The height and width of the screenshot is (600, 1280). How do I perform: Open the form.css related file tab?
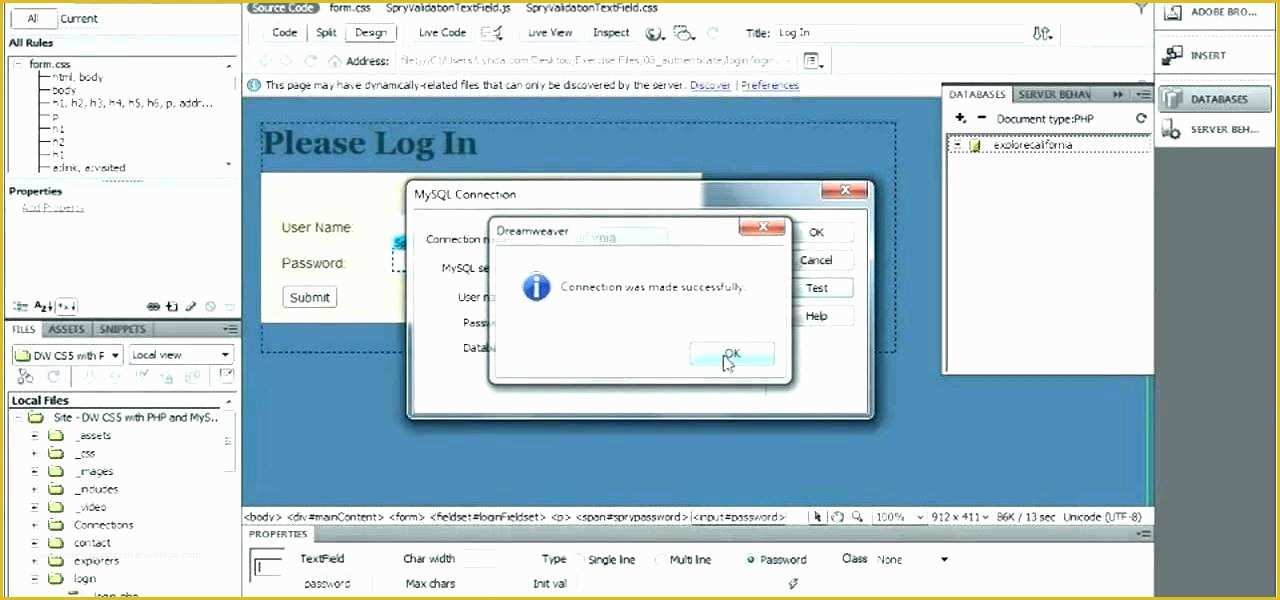pos(350,7)
